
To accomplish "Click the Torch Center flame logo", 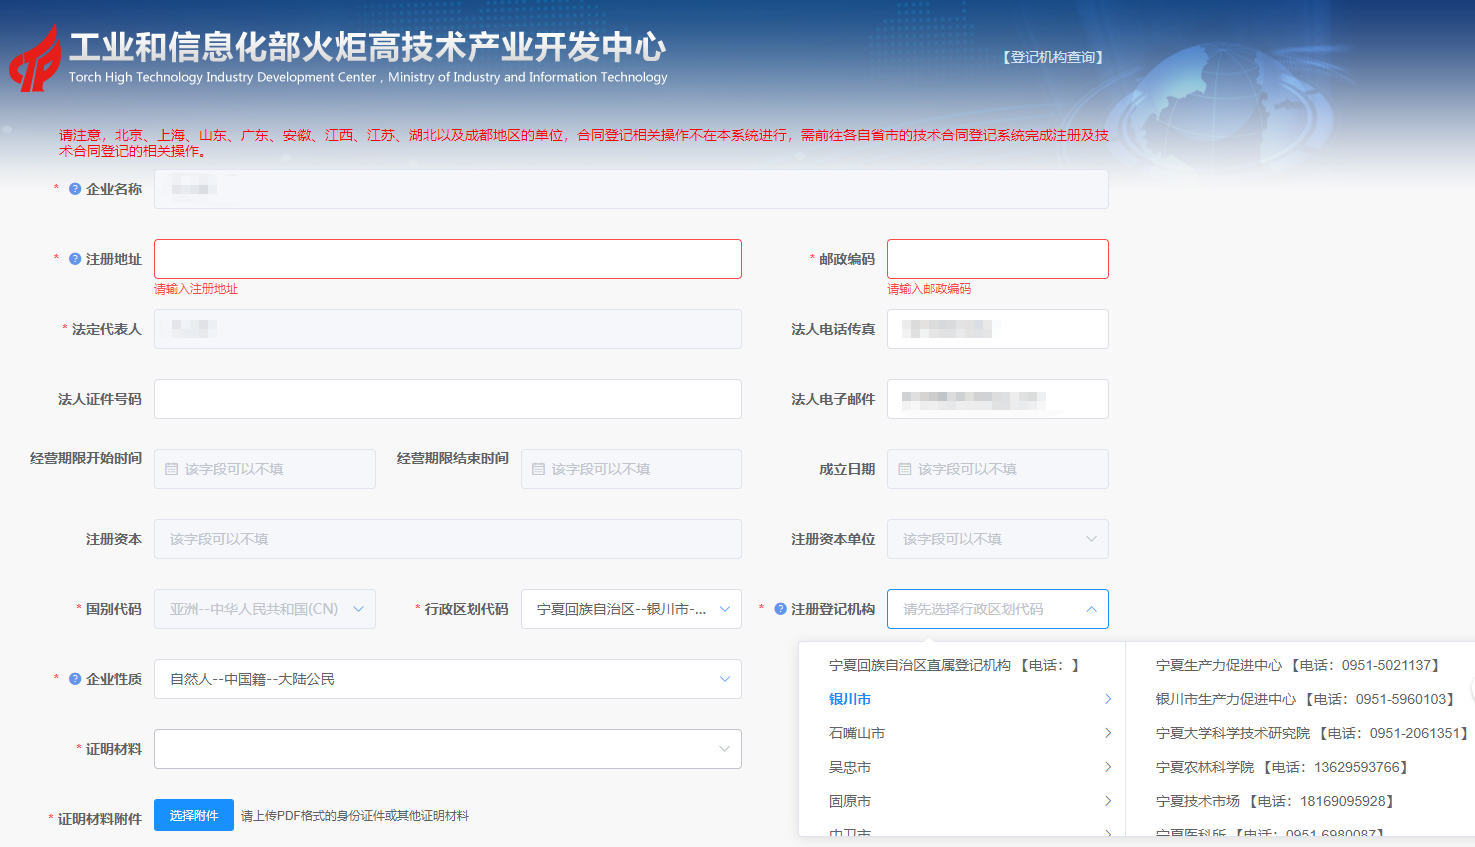I will [x=35, y=58].
